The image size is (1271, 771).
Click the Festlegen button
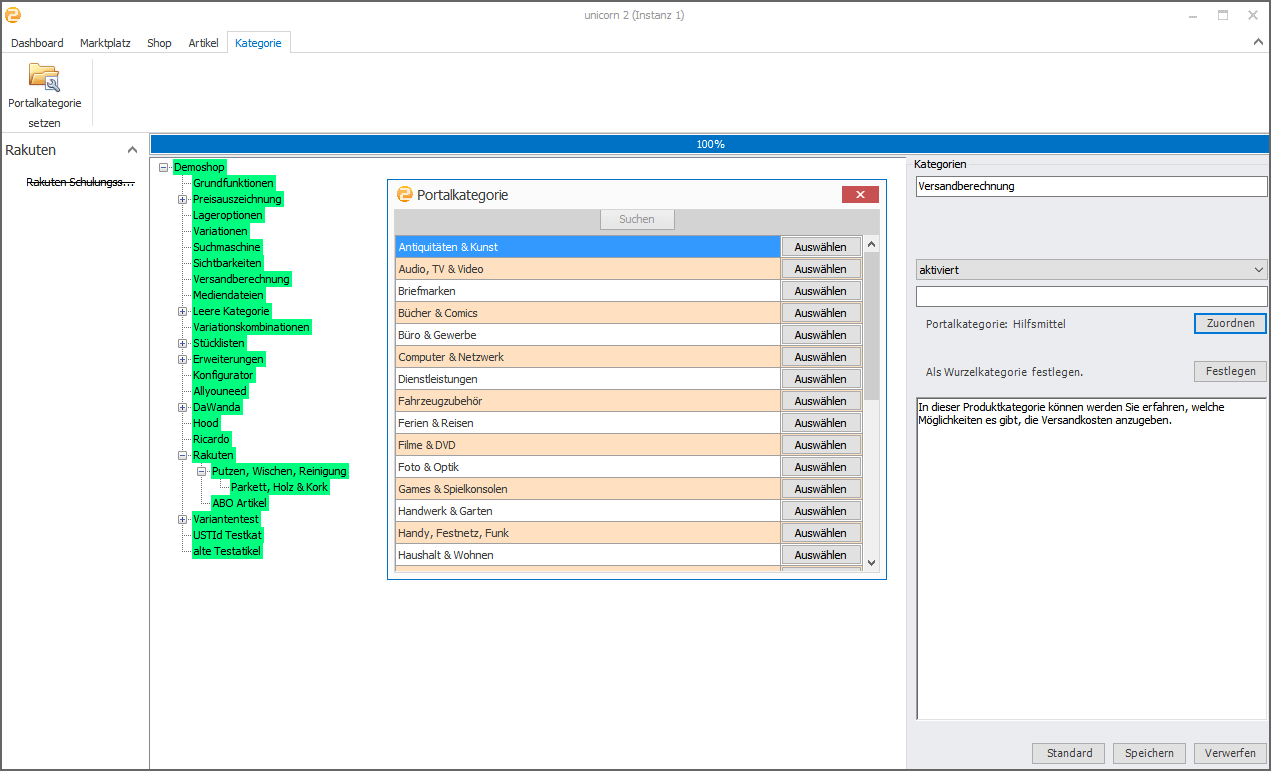coord(1229,371)
